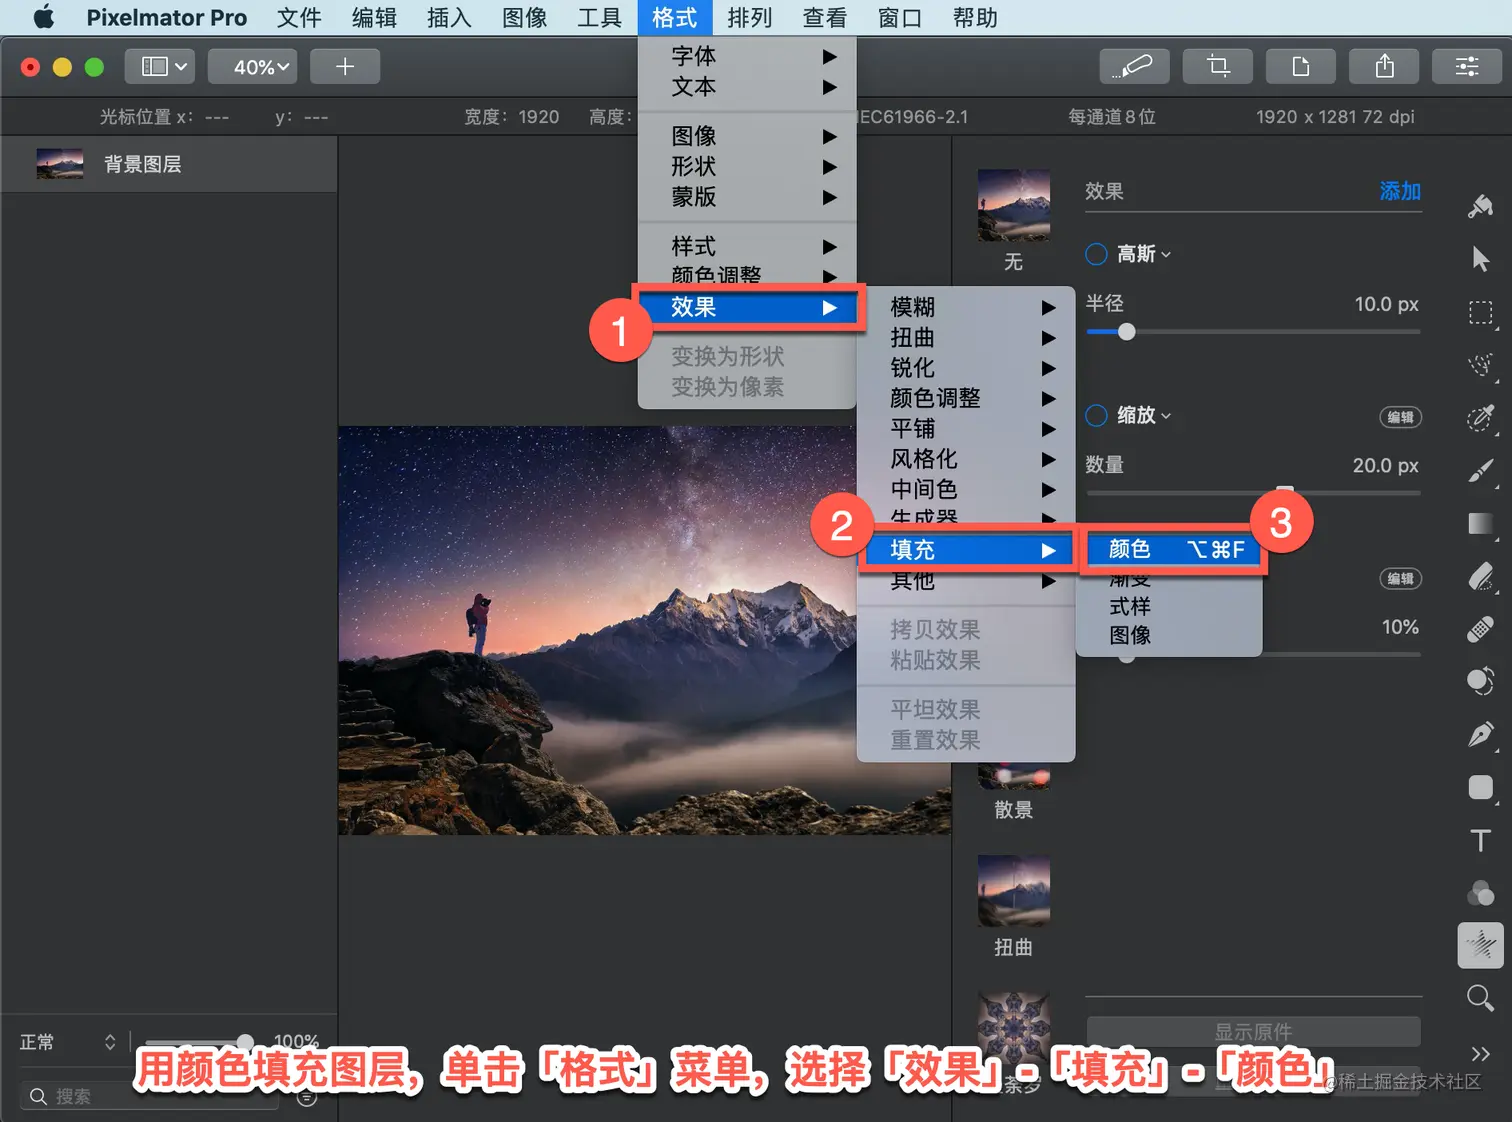Expand the 字体 submenu
Viewport: 1512px width, 1122px height.
click(x=747, y=56)
